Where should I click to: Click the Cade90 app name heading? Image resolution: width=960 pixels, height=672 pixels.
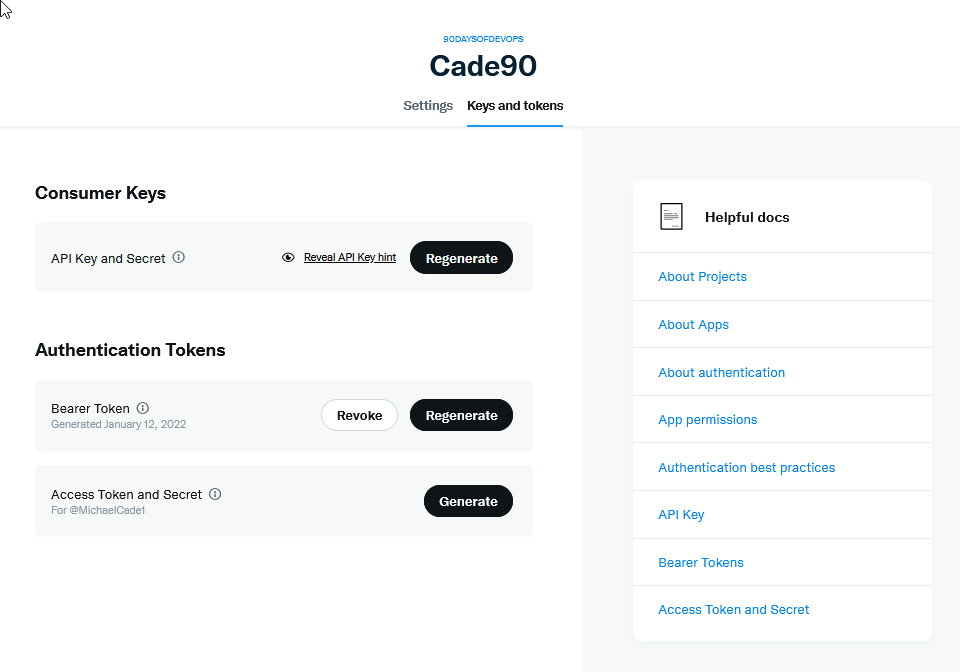[x=483, y=66]
